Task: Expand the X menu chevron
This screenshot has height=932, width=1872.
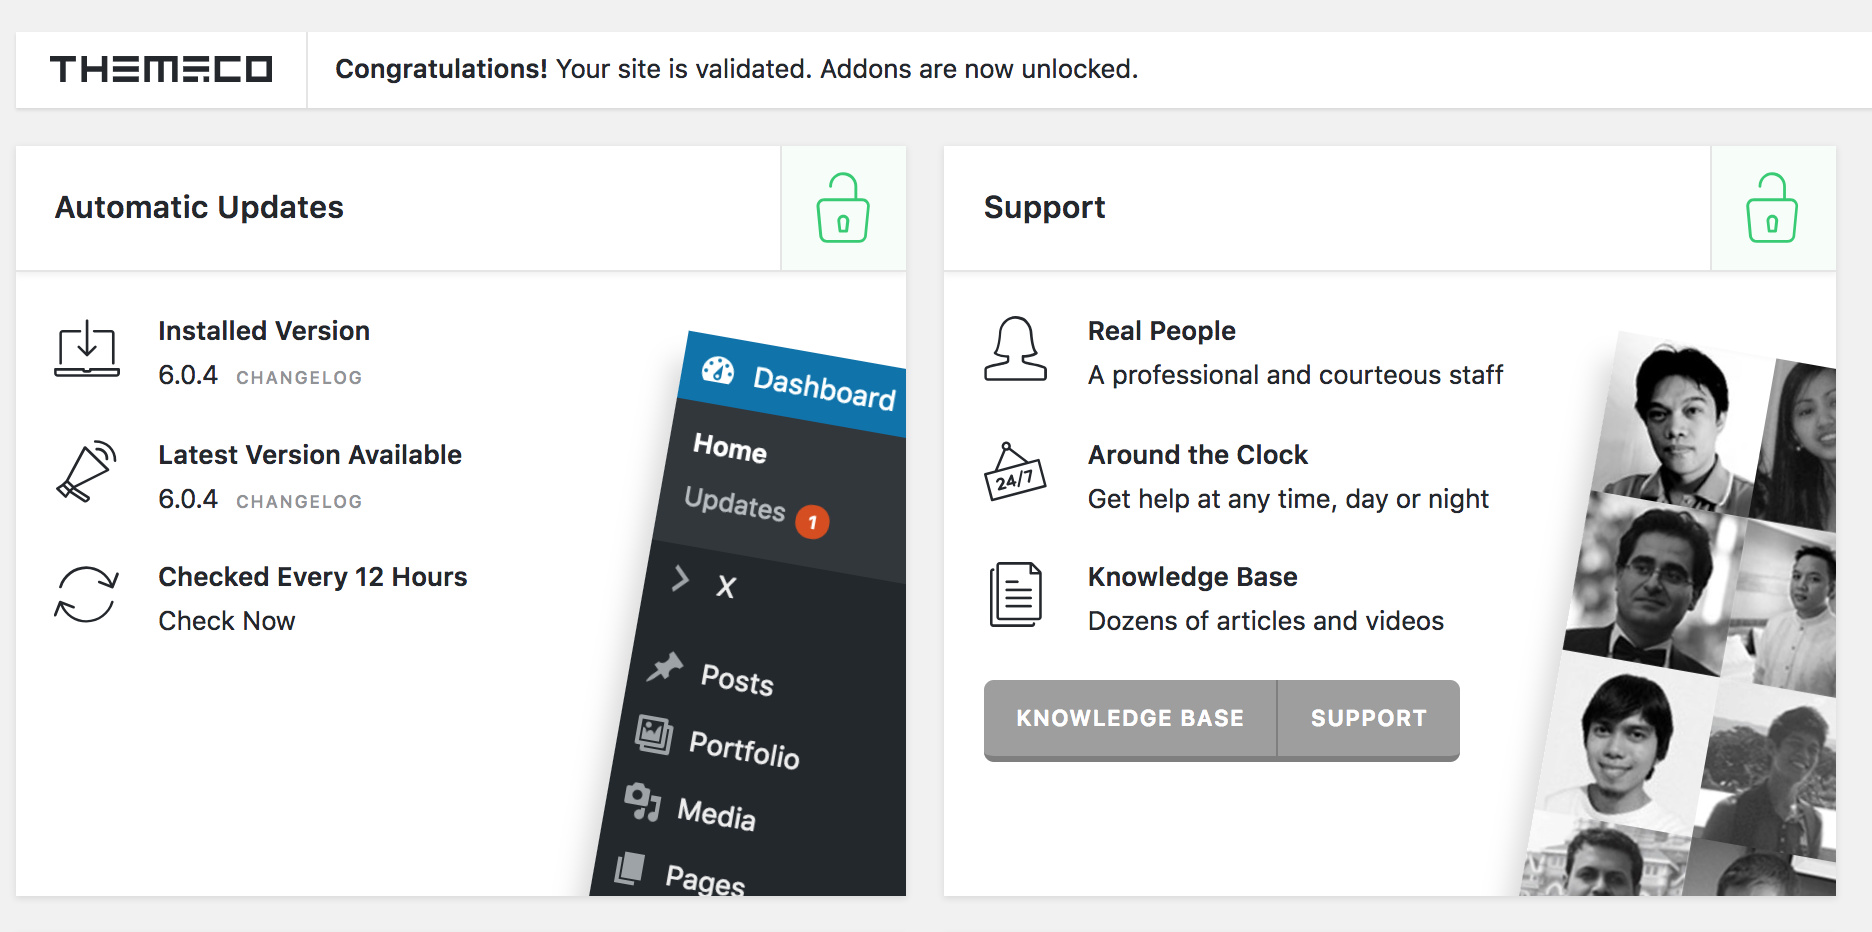Action: pyautogui.click(x=680, y=578)
